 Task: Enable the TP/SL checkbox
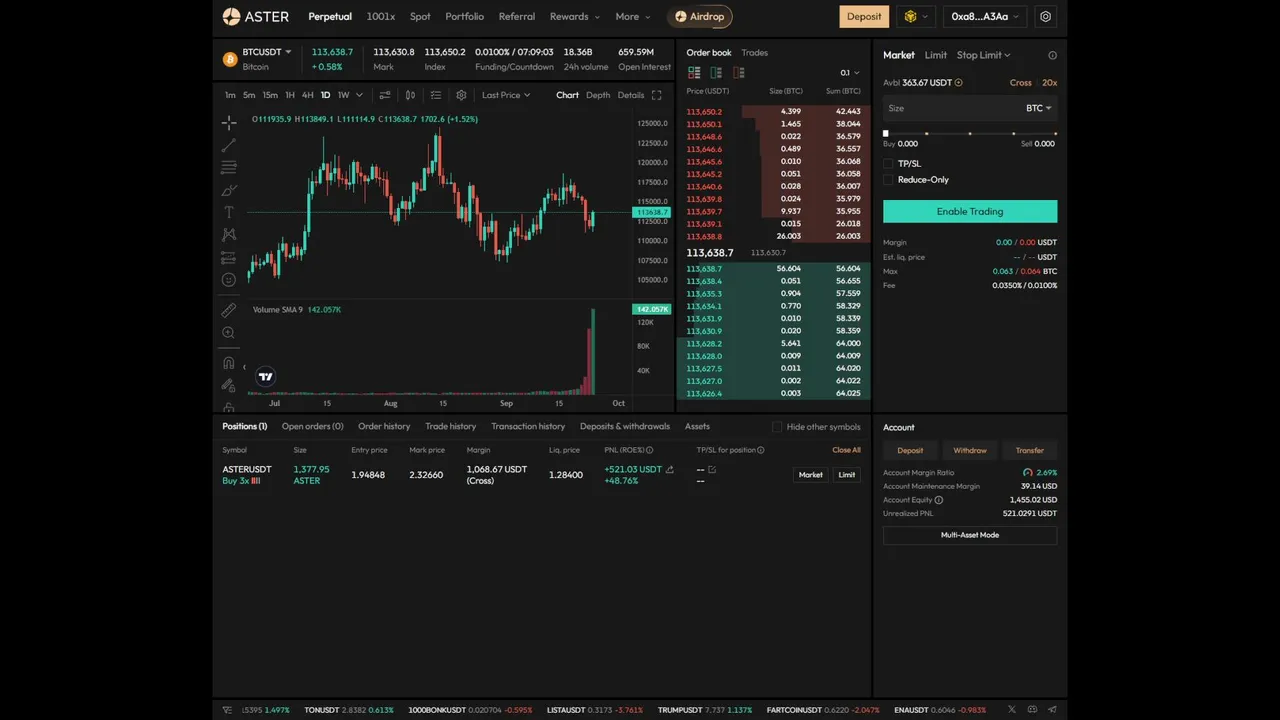coord(888,163)
